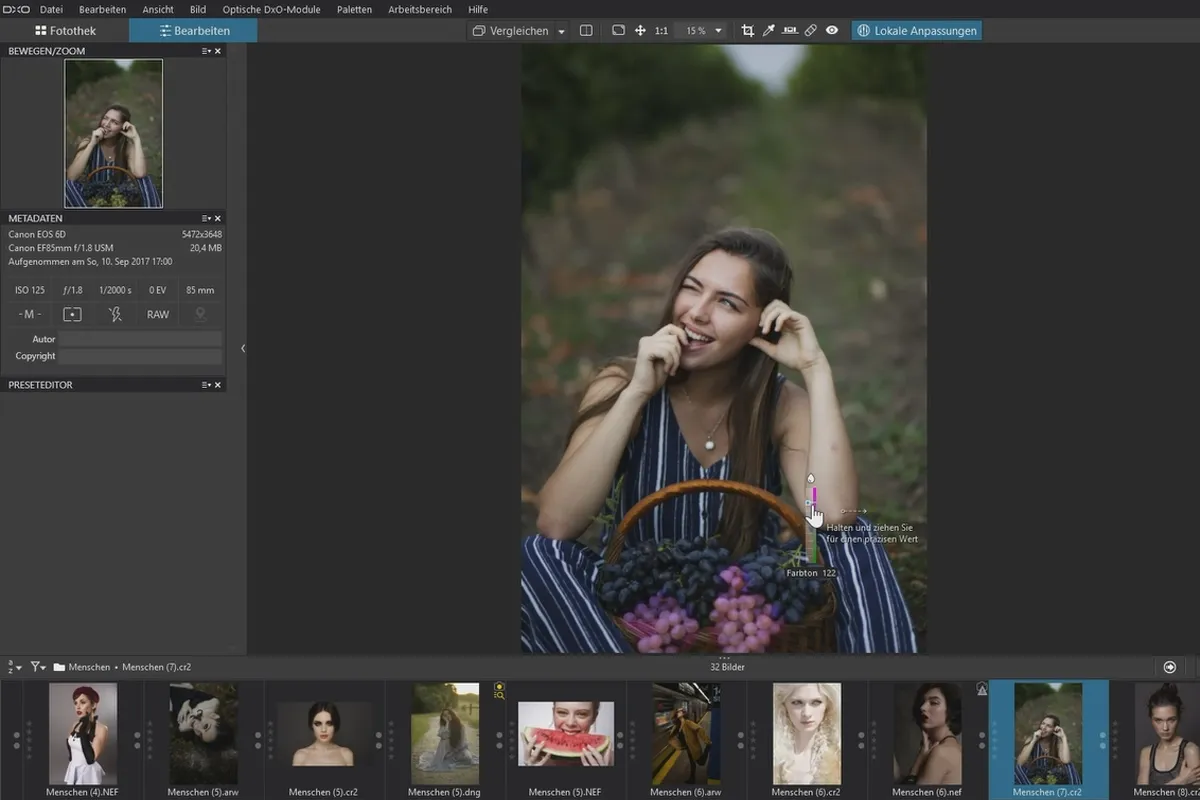Click the Menschen folder in the breadcrumb
Screen dimensions: 1200x800
[90, 667]
